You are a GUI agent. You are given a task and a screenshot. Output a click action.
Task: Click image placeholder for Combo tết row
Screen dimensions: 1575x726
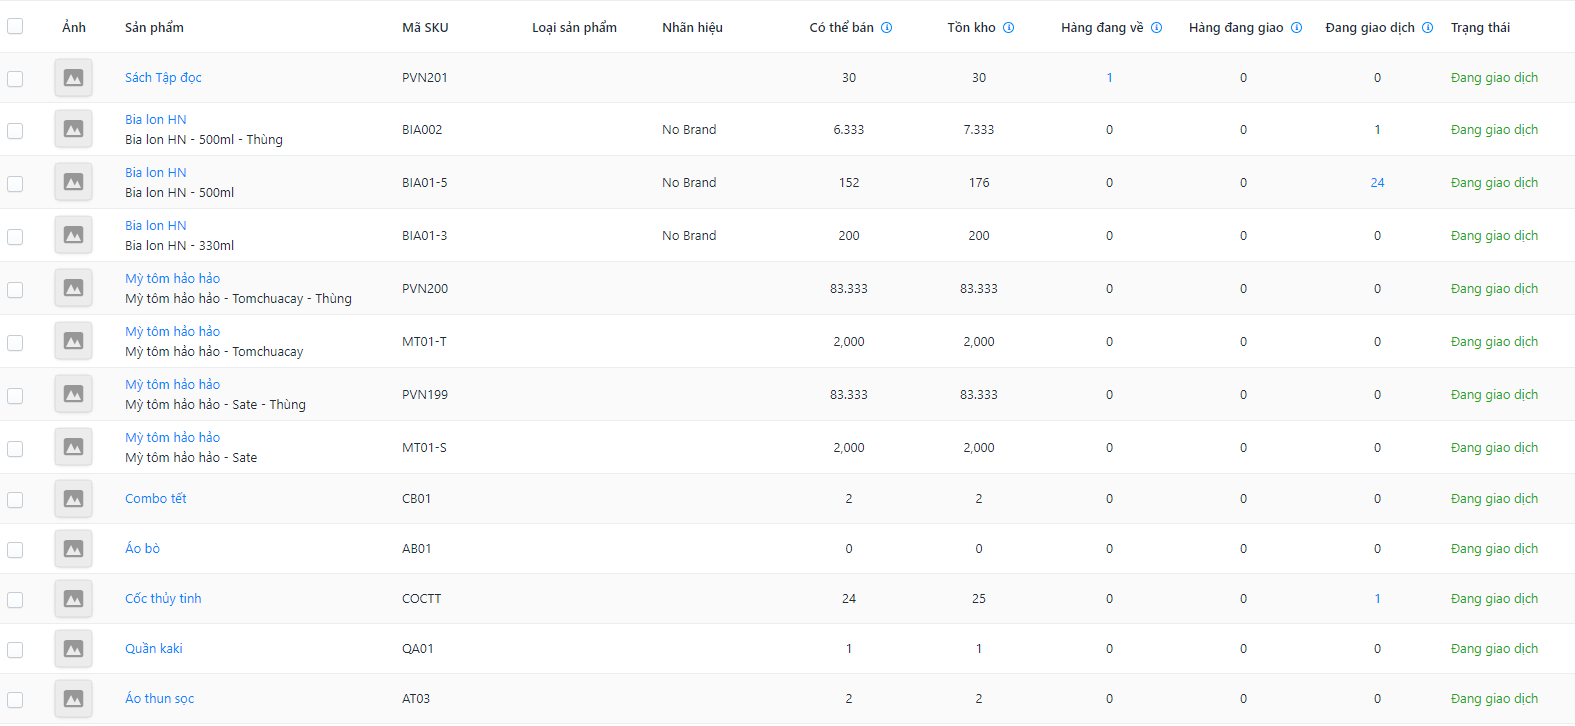[73, 499]
